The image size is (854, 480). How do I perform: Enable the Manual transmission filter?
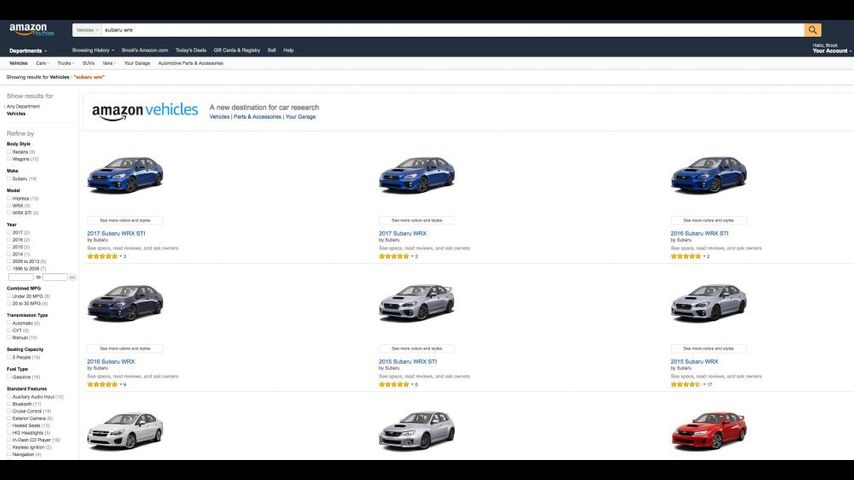9,338
